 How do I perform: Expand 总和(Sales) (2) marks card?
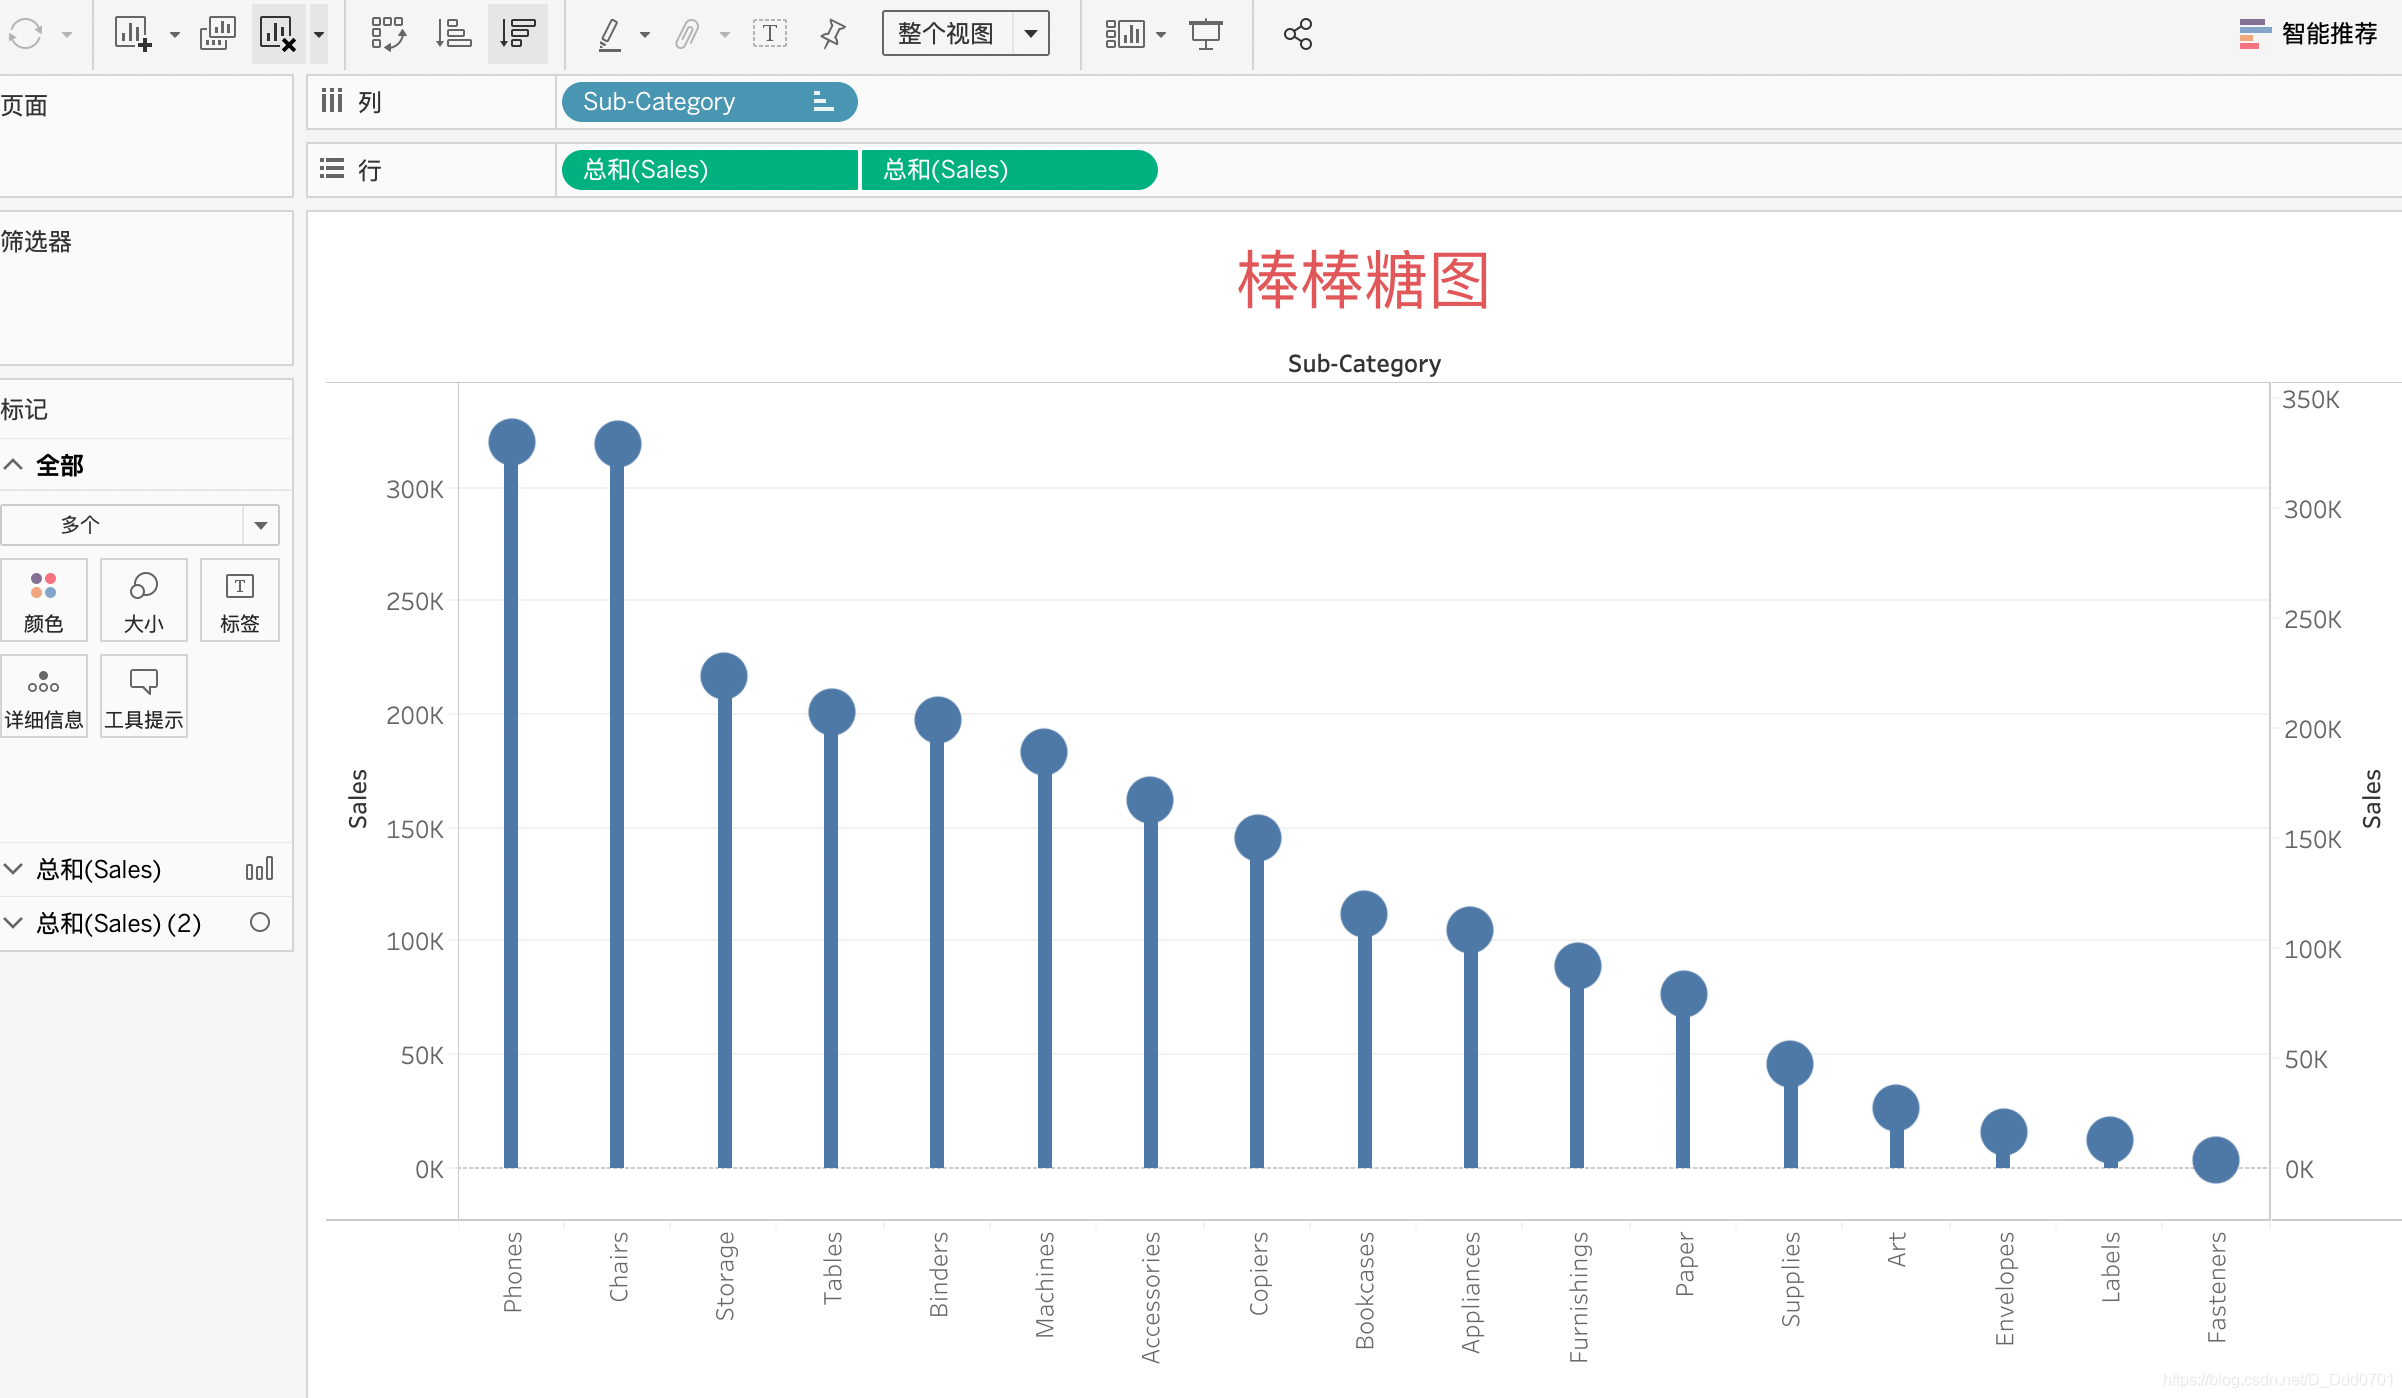click(x=13, y=923)
